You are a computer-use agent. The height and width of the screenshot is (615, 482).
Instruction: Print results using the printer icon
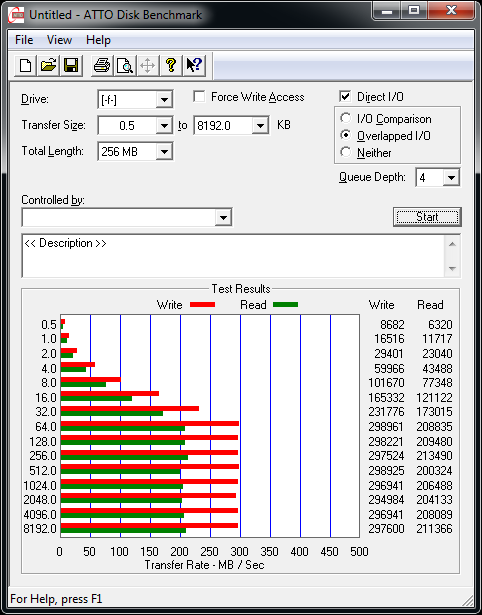pos(102,65)
